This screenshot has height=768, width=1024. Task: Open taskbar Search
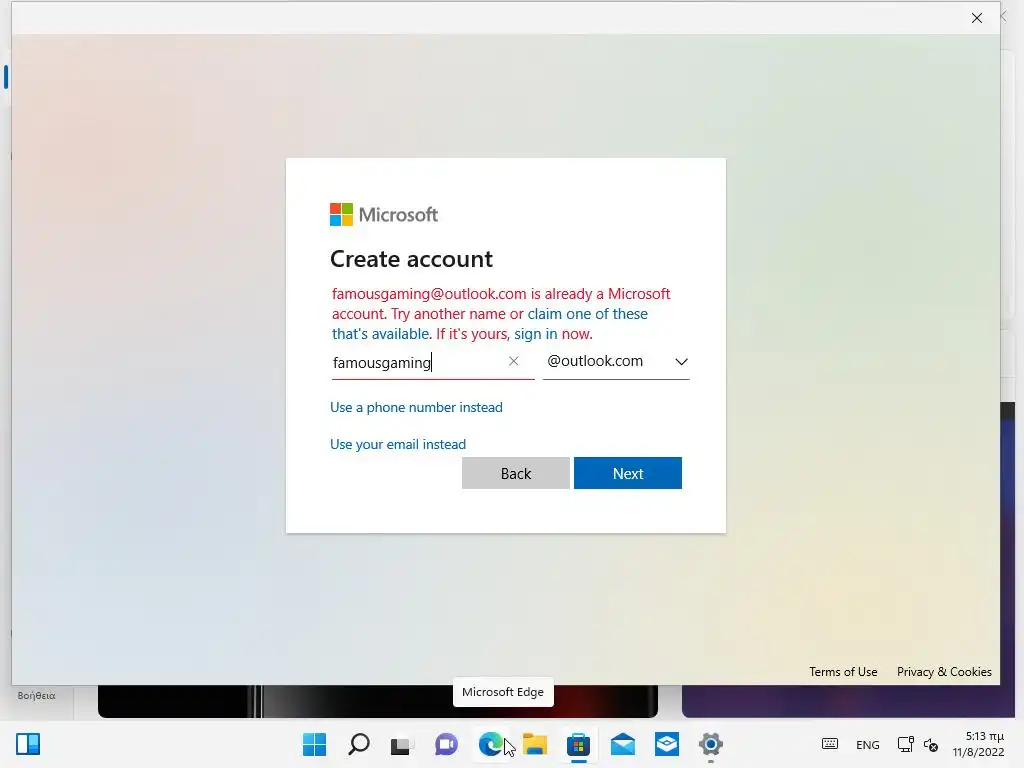point(359,744)
